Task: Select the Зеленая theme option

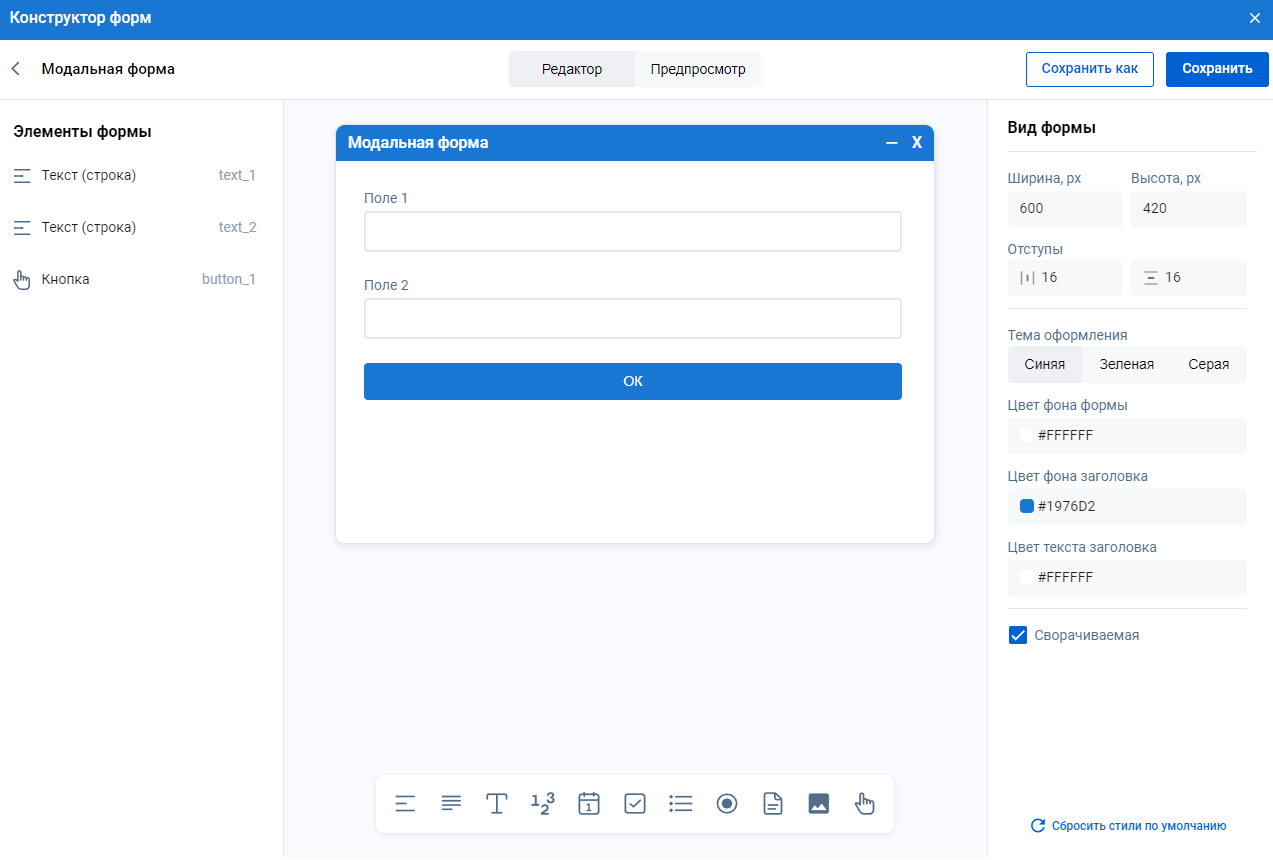Action: 1126,365
